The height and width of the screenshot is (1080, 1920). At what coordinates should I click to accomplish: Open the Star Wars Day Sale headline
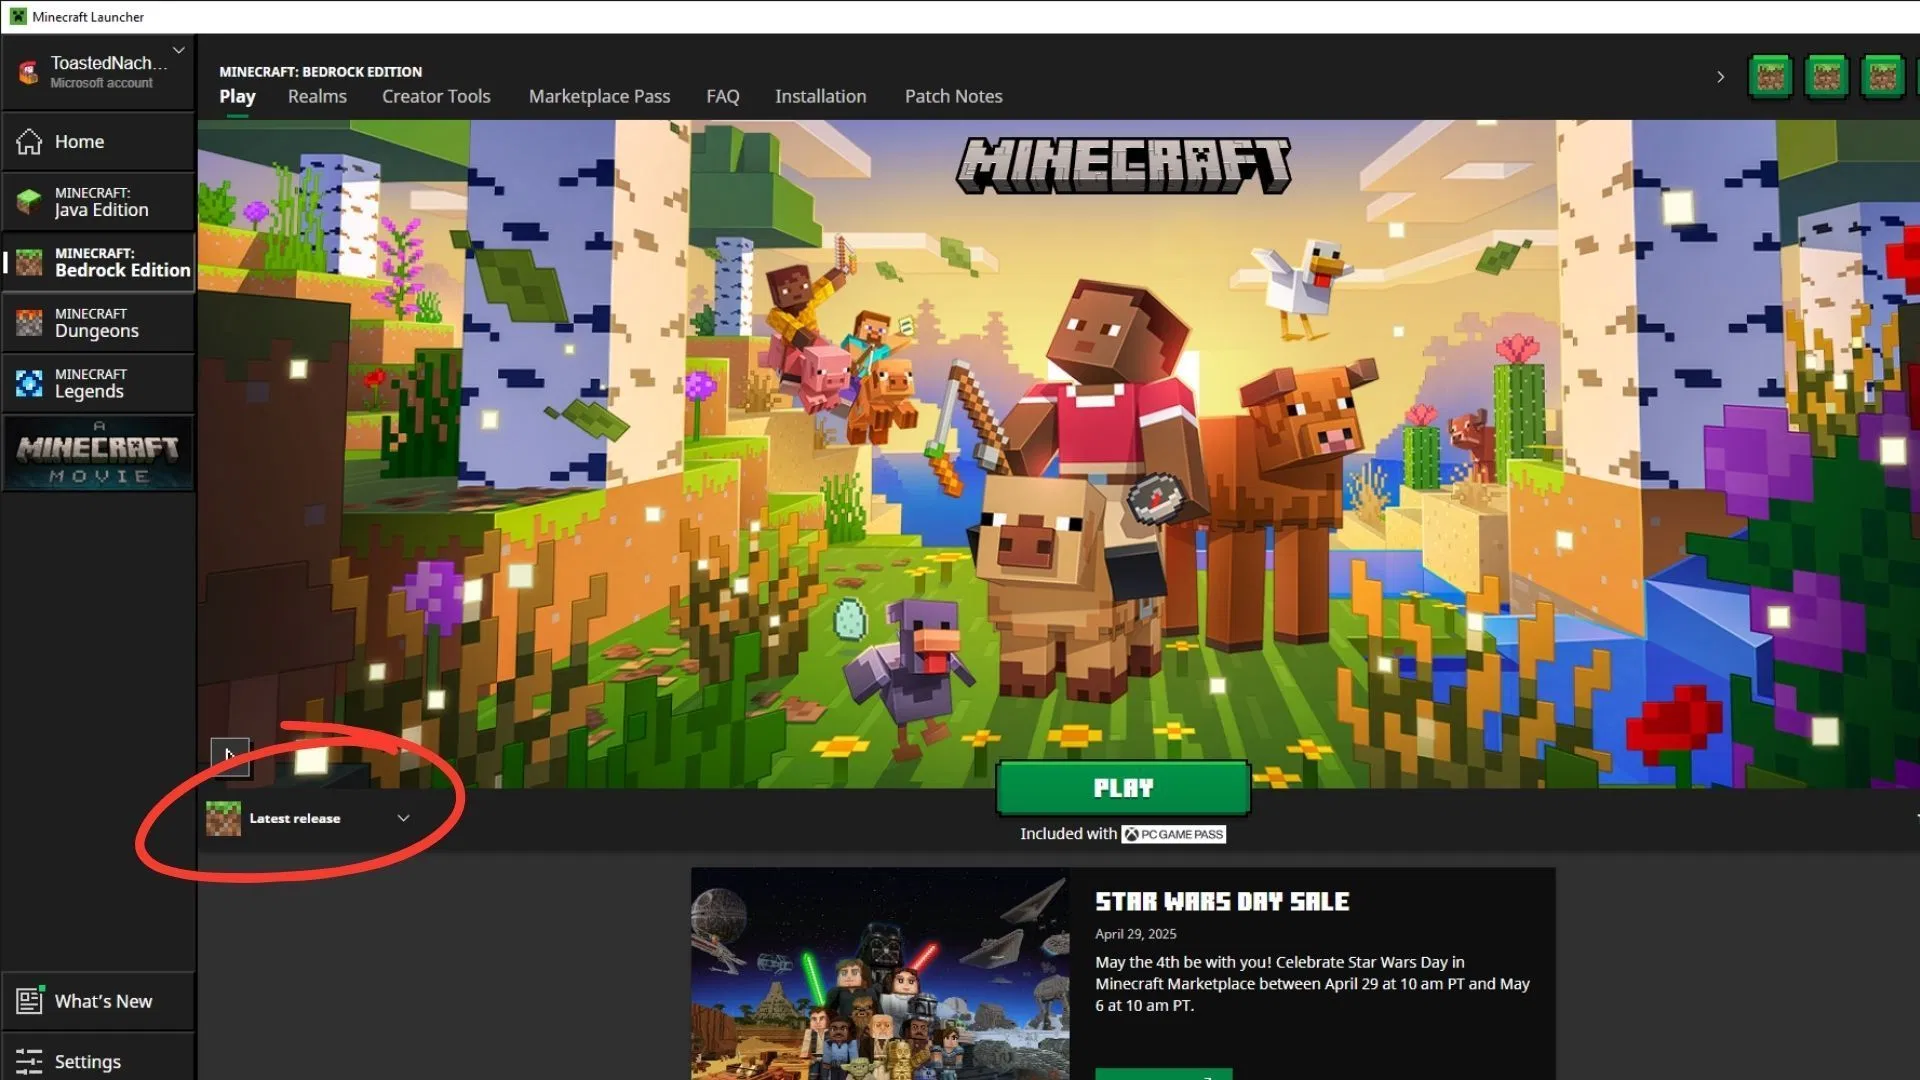(1221, 902)
